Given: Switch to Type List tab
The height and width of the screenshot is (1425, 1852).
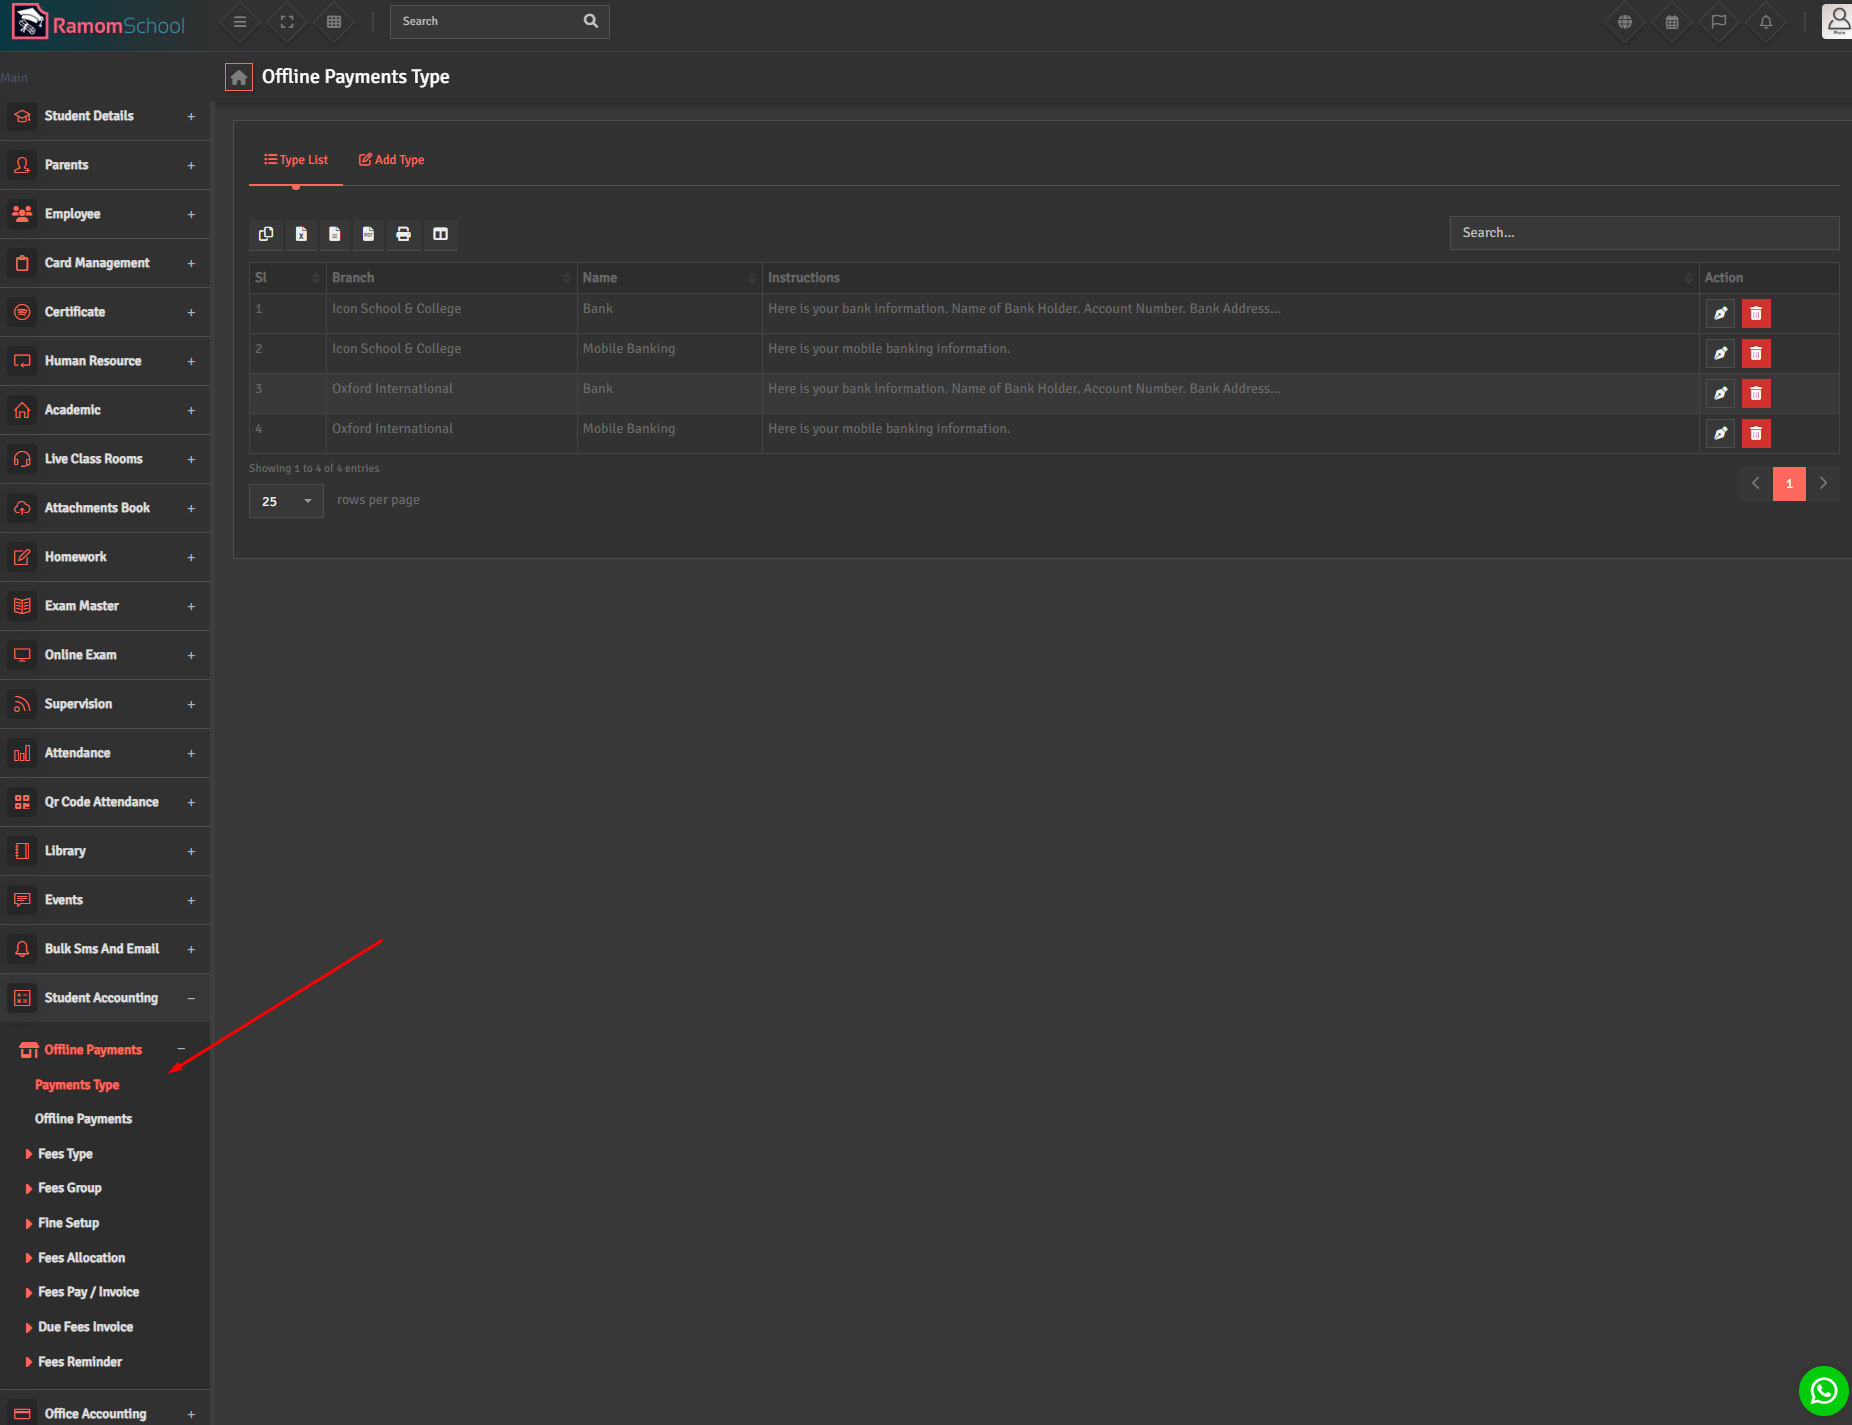Looking at the screenshot, I should (x=296, y=160).
